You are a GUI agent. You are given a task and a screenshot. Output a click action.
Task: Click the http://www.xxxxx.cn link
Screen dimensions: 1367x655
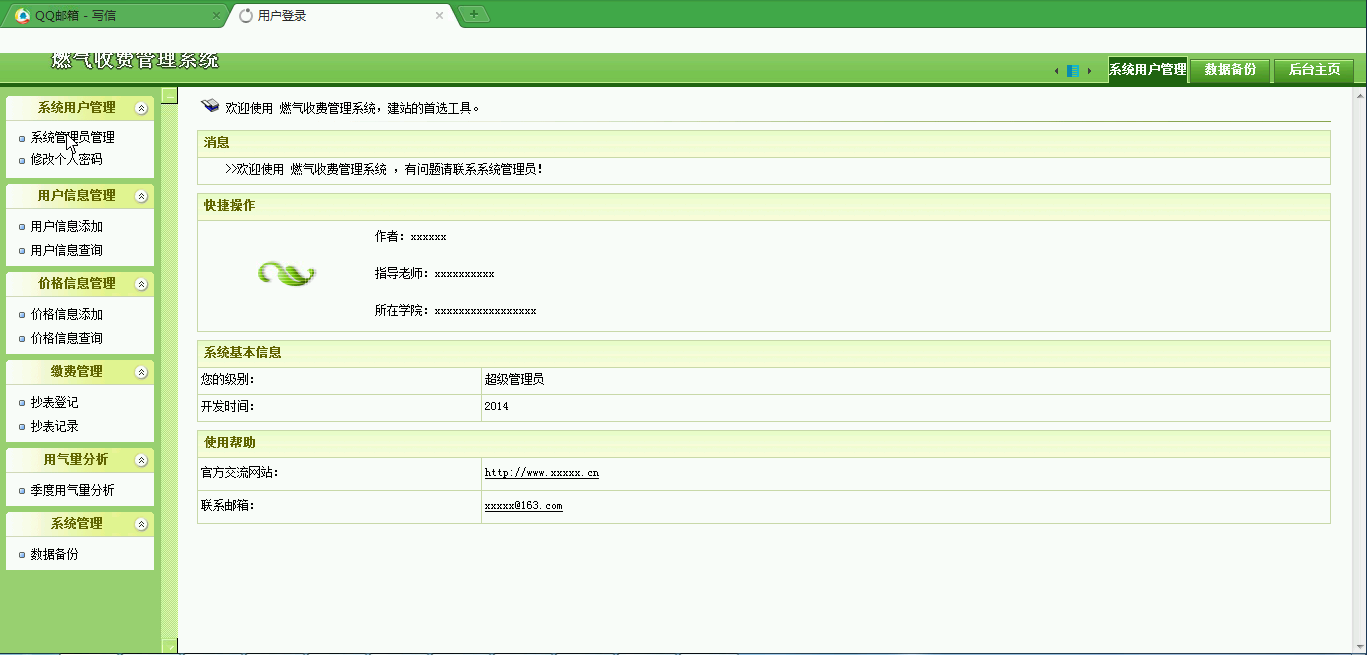[x=541, y=473]
